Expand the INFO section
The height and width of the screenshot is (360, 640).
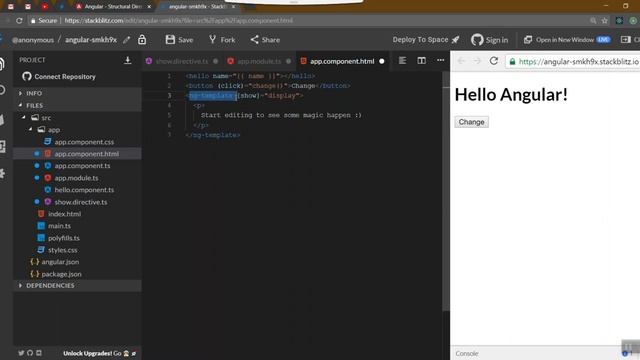click(78, 93)
